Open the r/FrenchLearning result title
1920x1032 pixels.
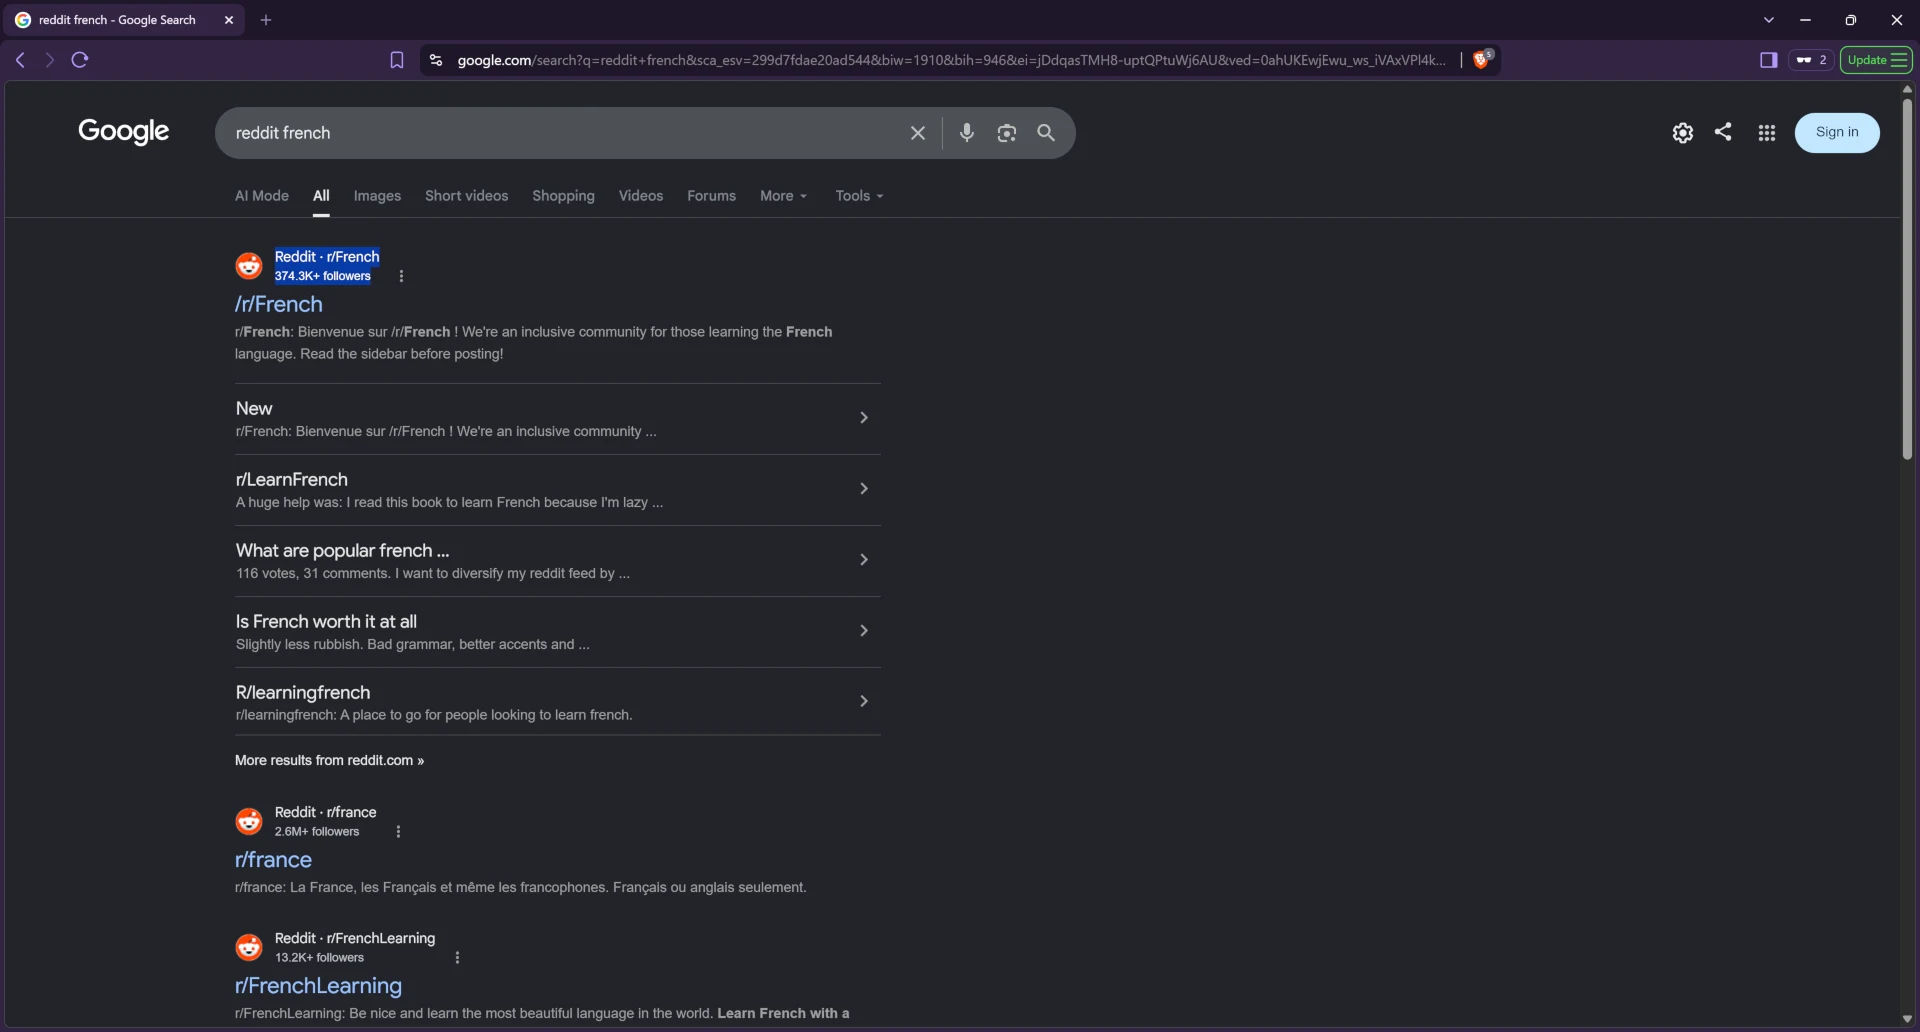click(x=318, y=986)
